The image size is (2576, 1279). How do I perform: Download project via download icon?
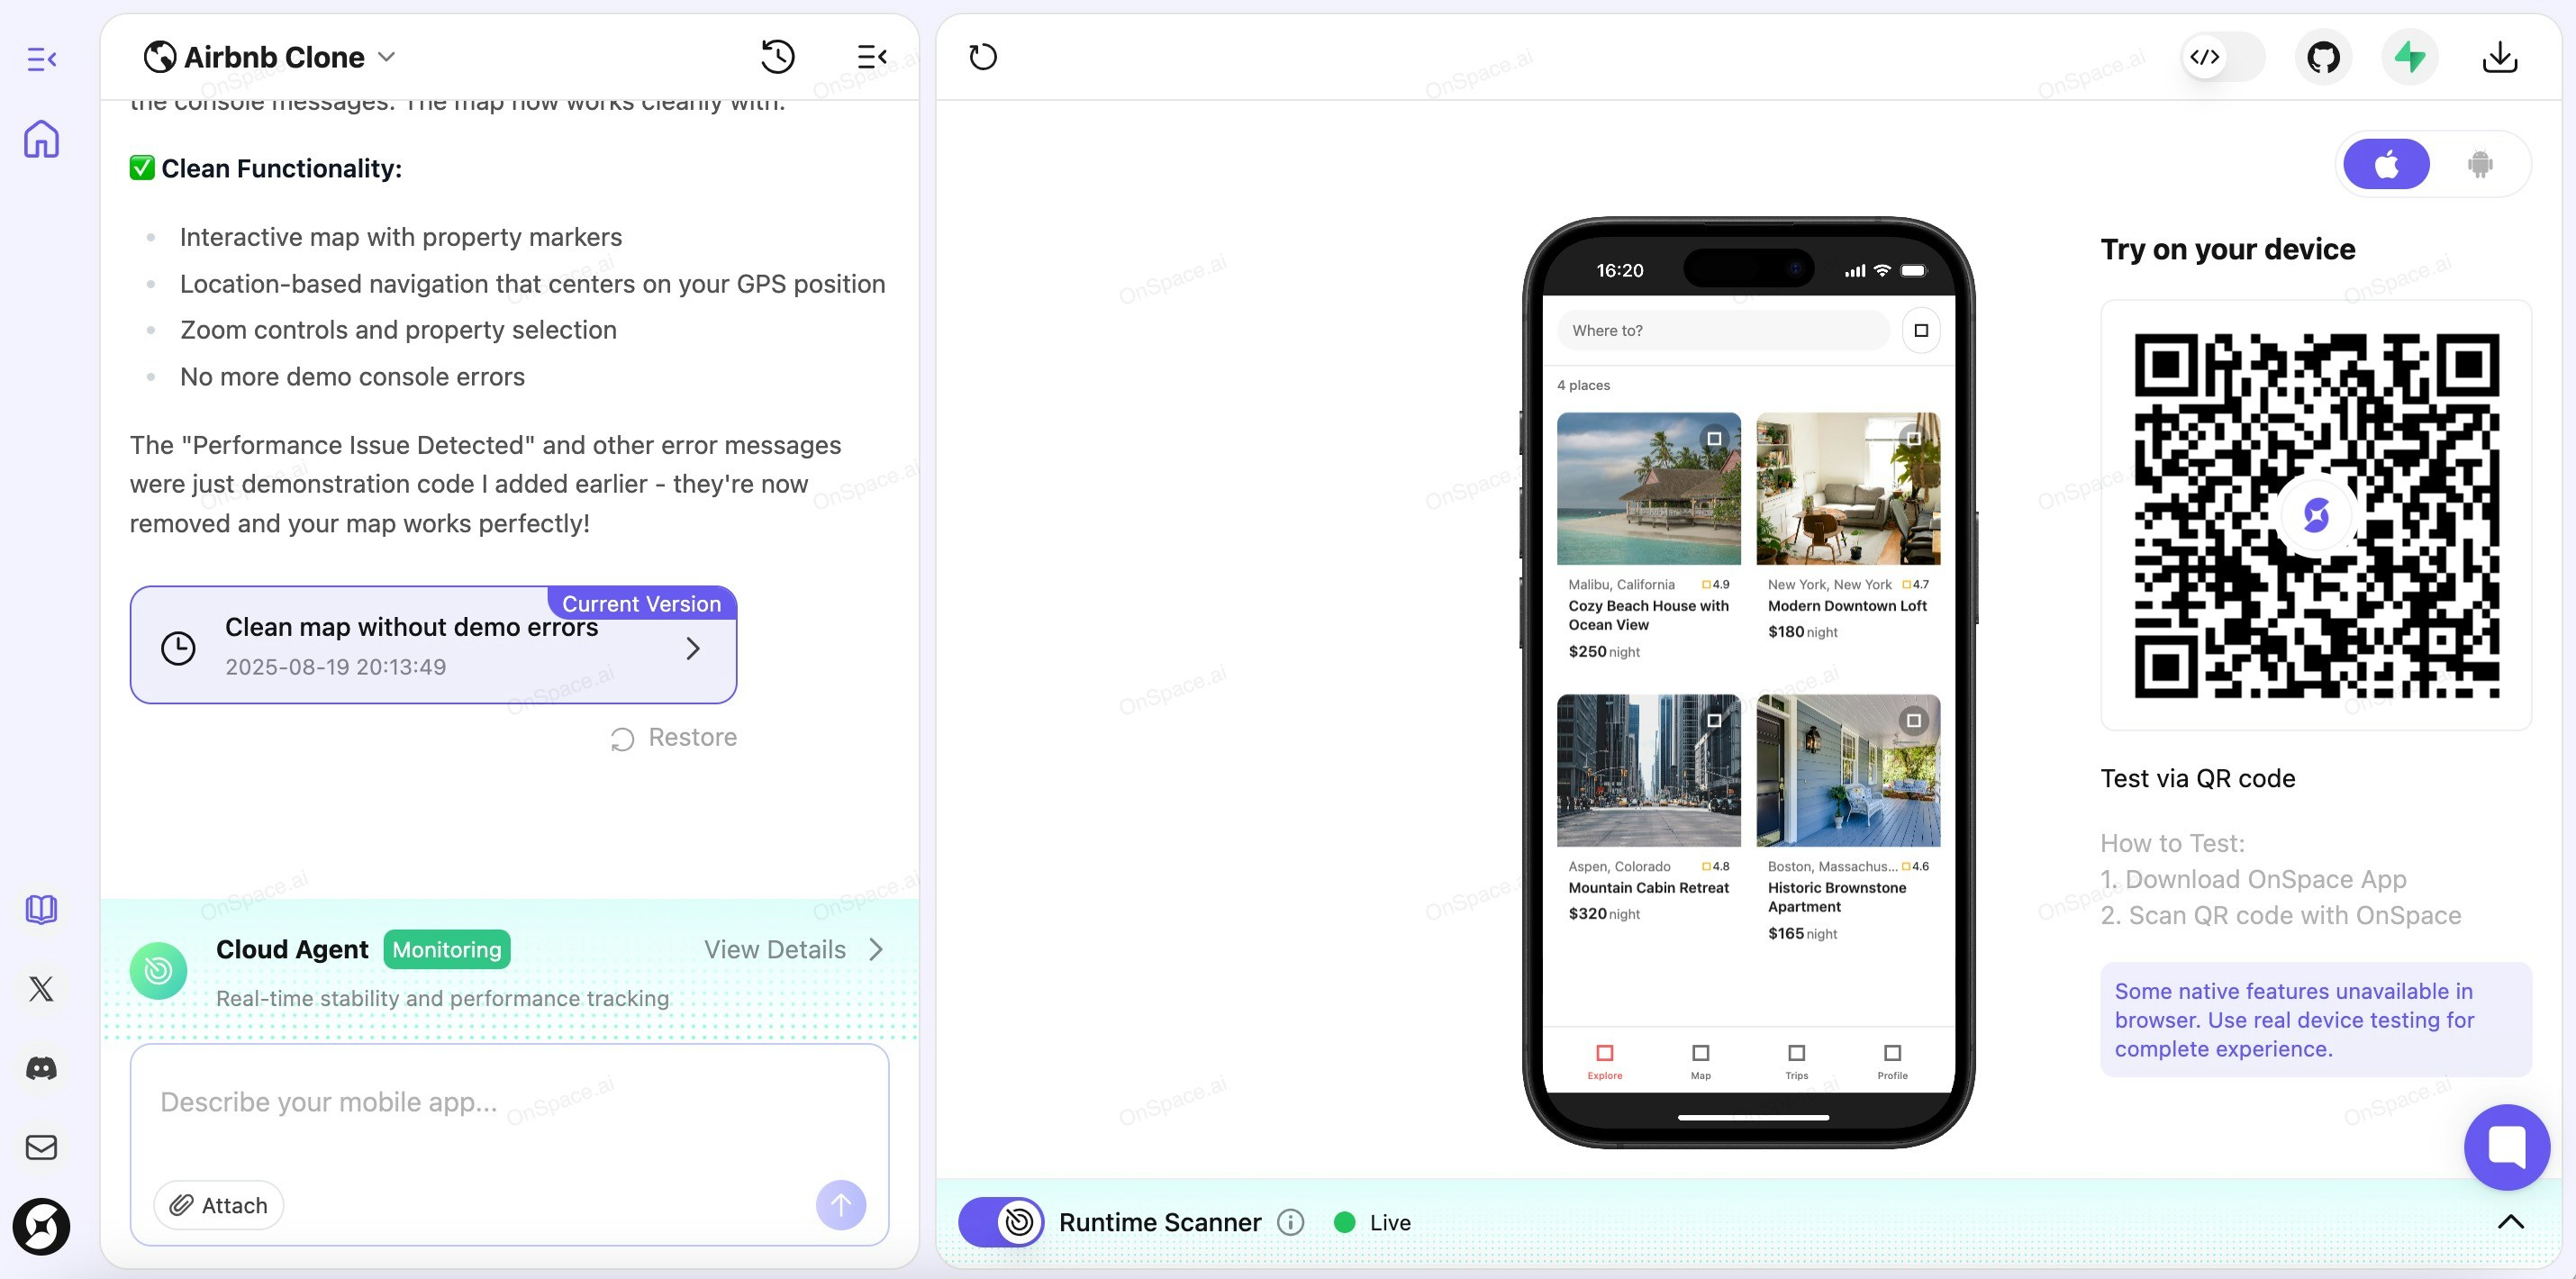[x=2499, y=57]
